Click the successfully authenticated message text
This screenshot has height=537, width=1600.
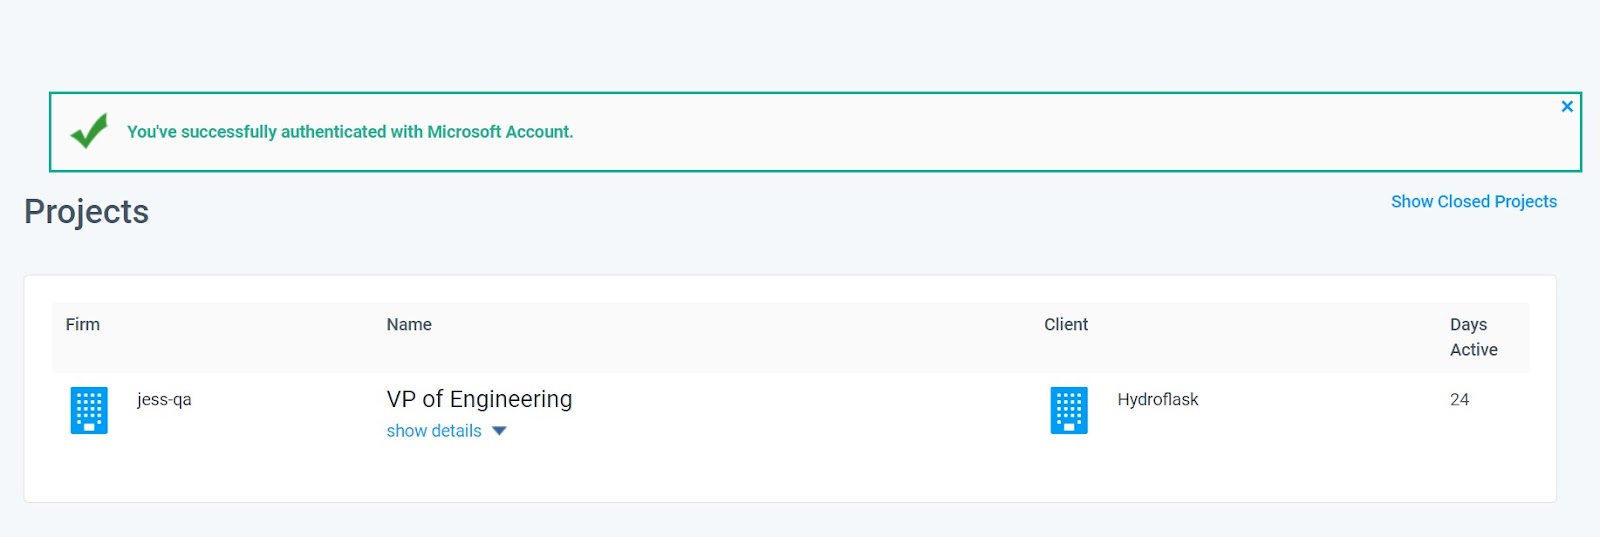(350, 132)
